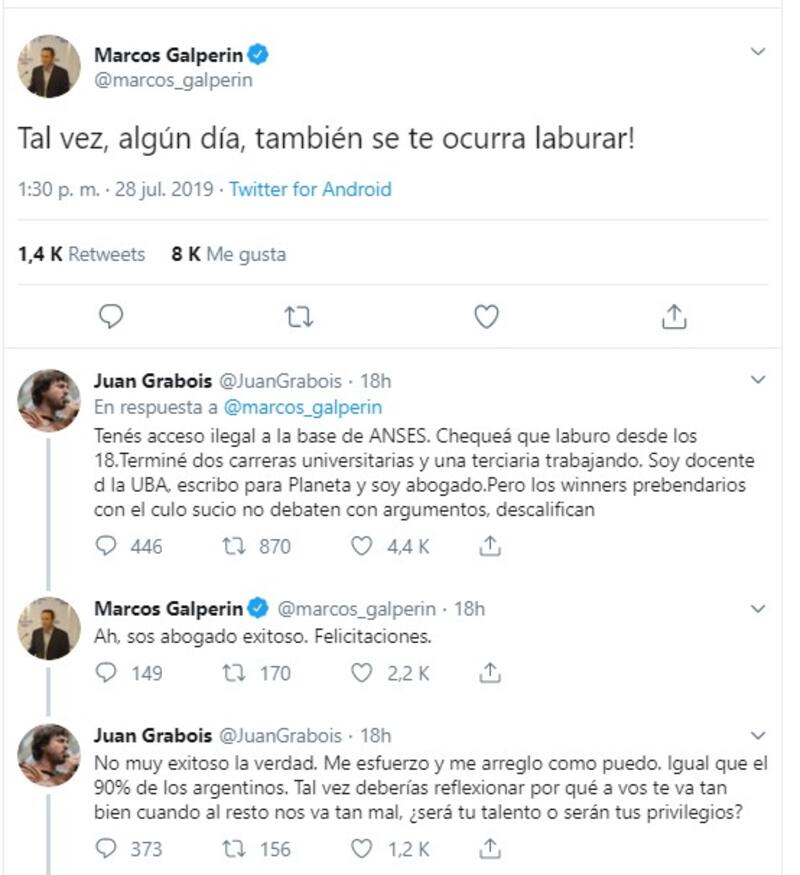Share the main tweet via upload icon
The width and height of the screenshot is (800, 875).
[674, 317]
